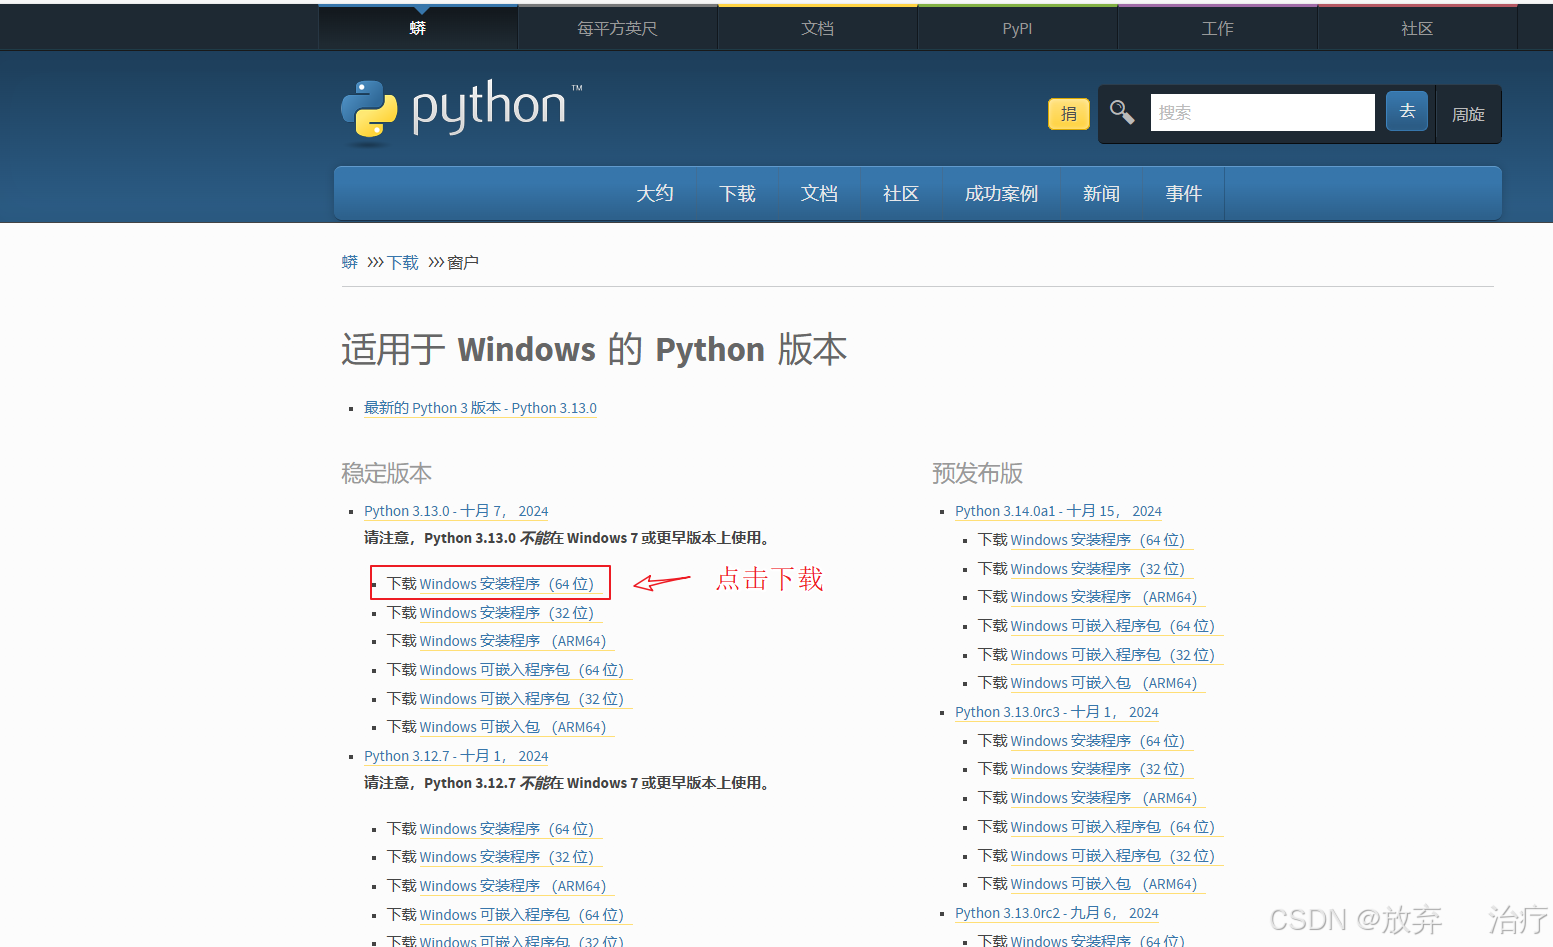The height and width of the screenshot is (947, 1553).
Task: Click the 蟒 breadcrumb link
Action: pos(350,262)
